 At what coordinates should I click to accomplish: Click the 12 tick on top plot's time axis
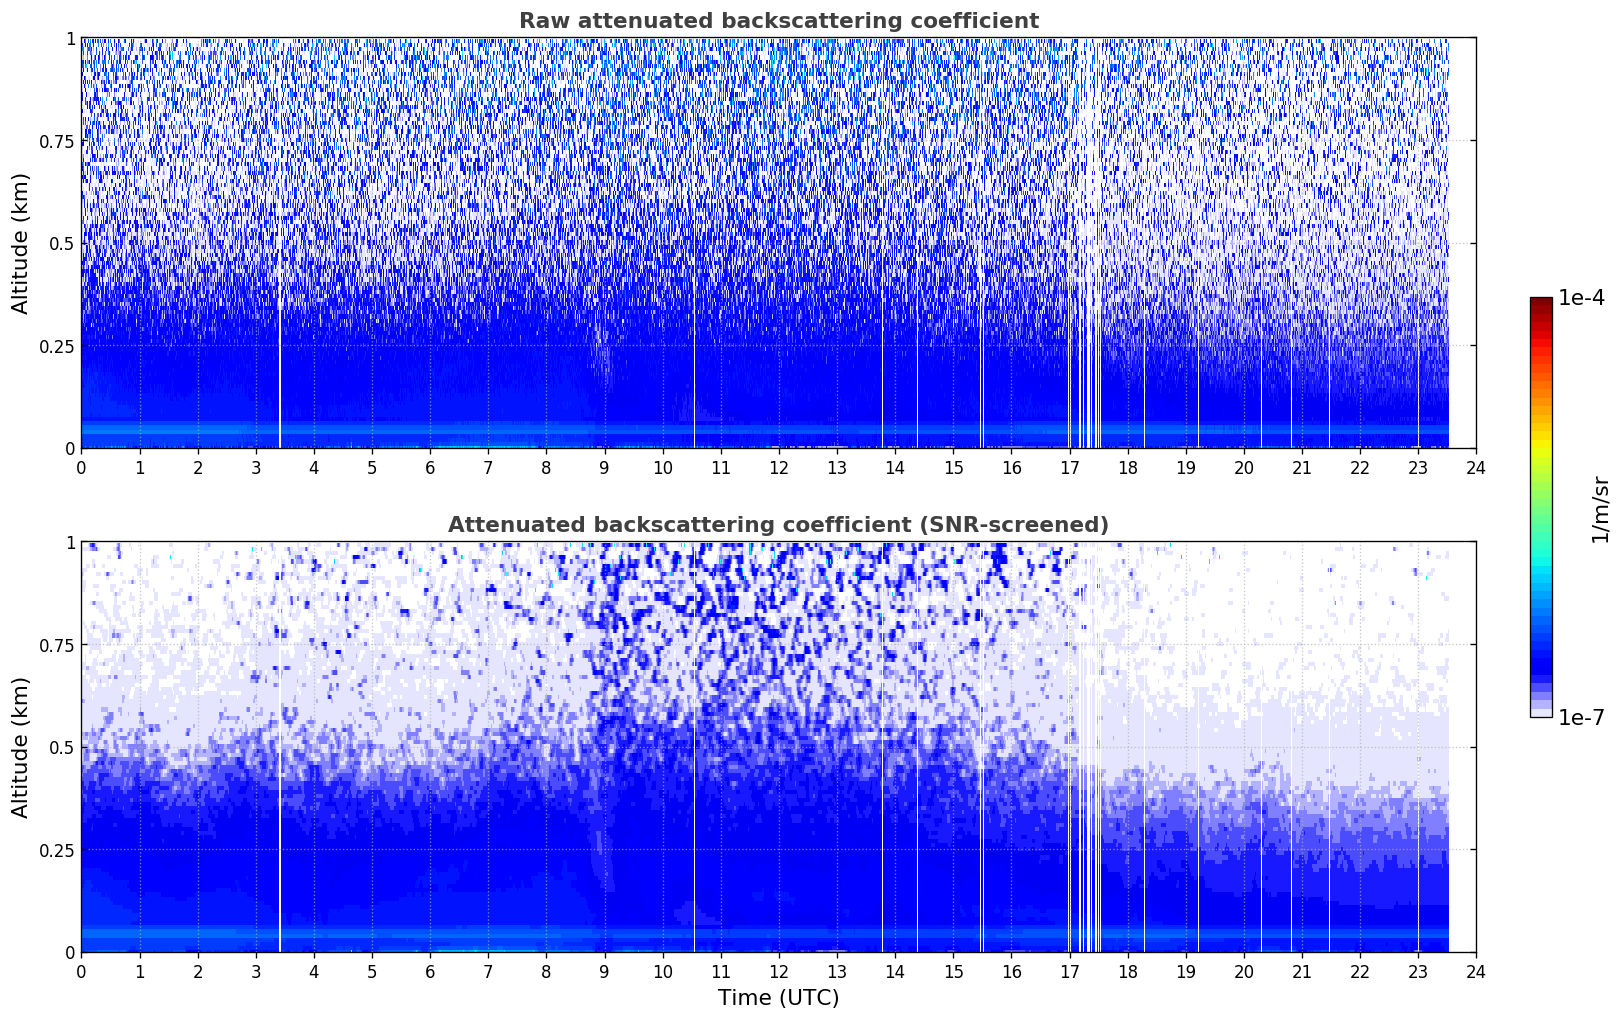[778, 468]
